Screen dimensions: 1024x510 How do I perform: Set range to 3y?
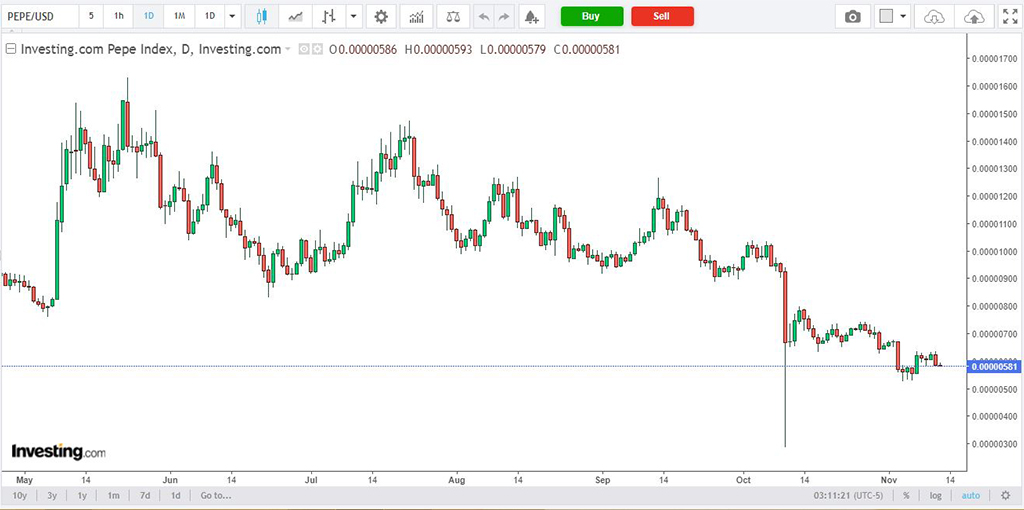pos(52,495)
